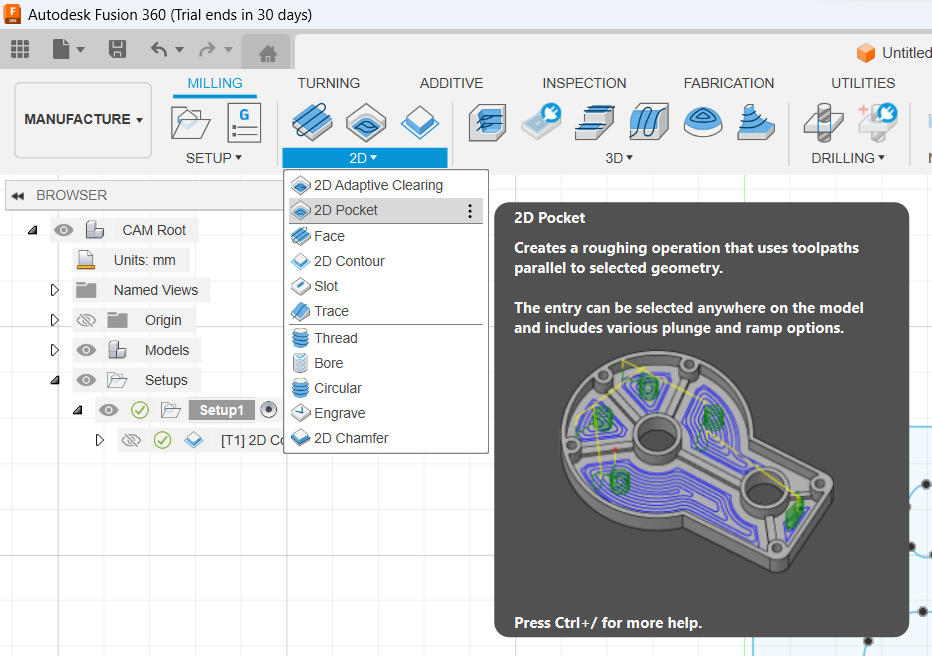
Task: Close the 2D dropdown menu header
Action: (x=364, y=158)
